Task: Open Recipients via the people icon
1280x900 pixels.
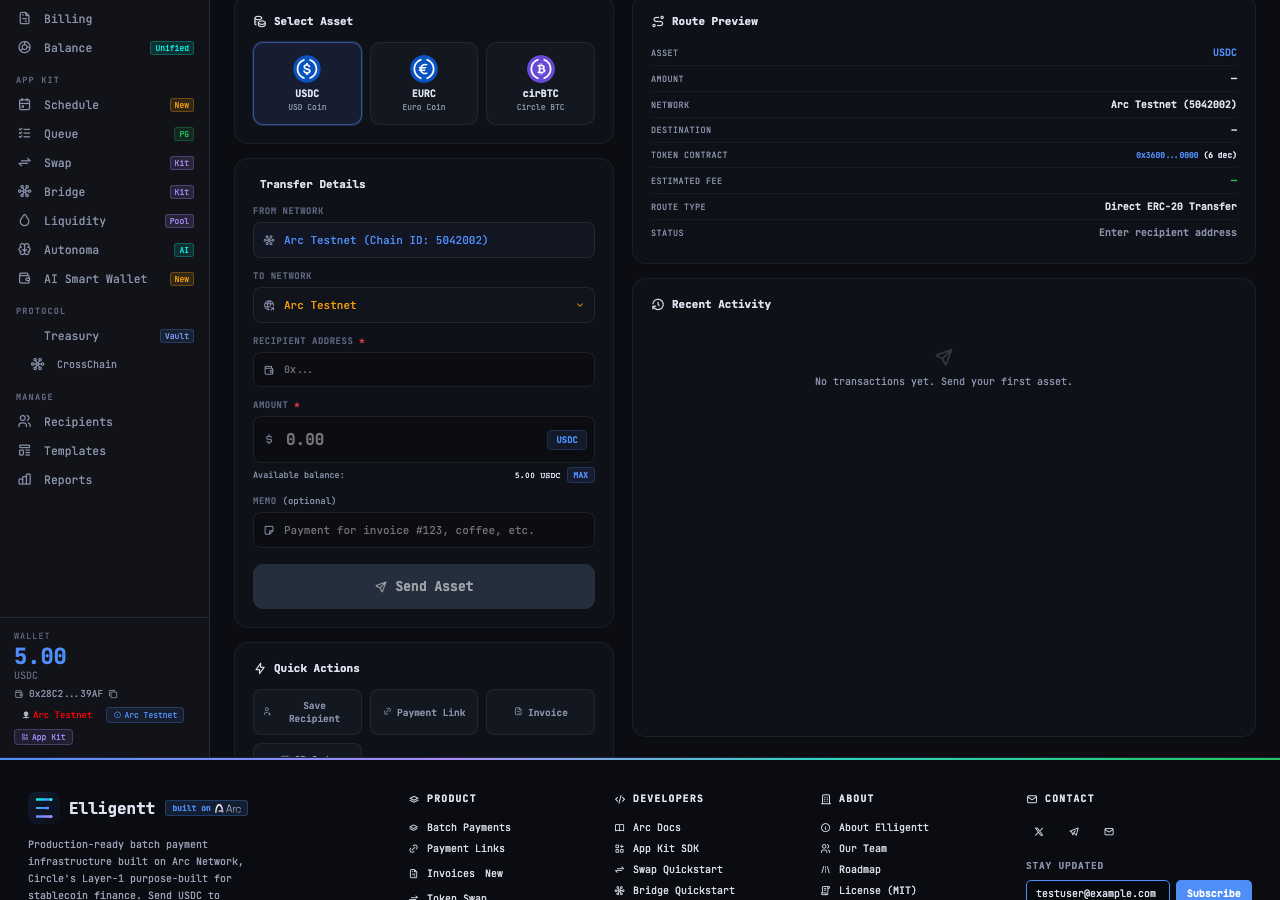Action: [24, 421]
